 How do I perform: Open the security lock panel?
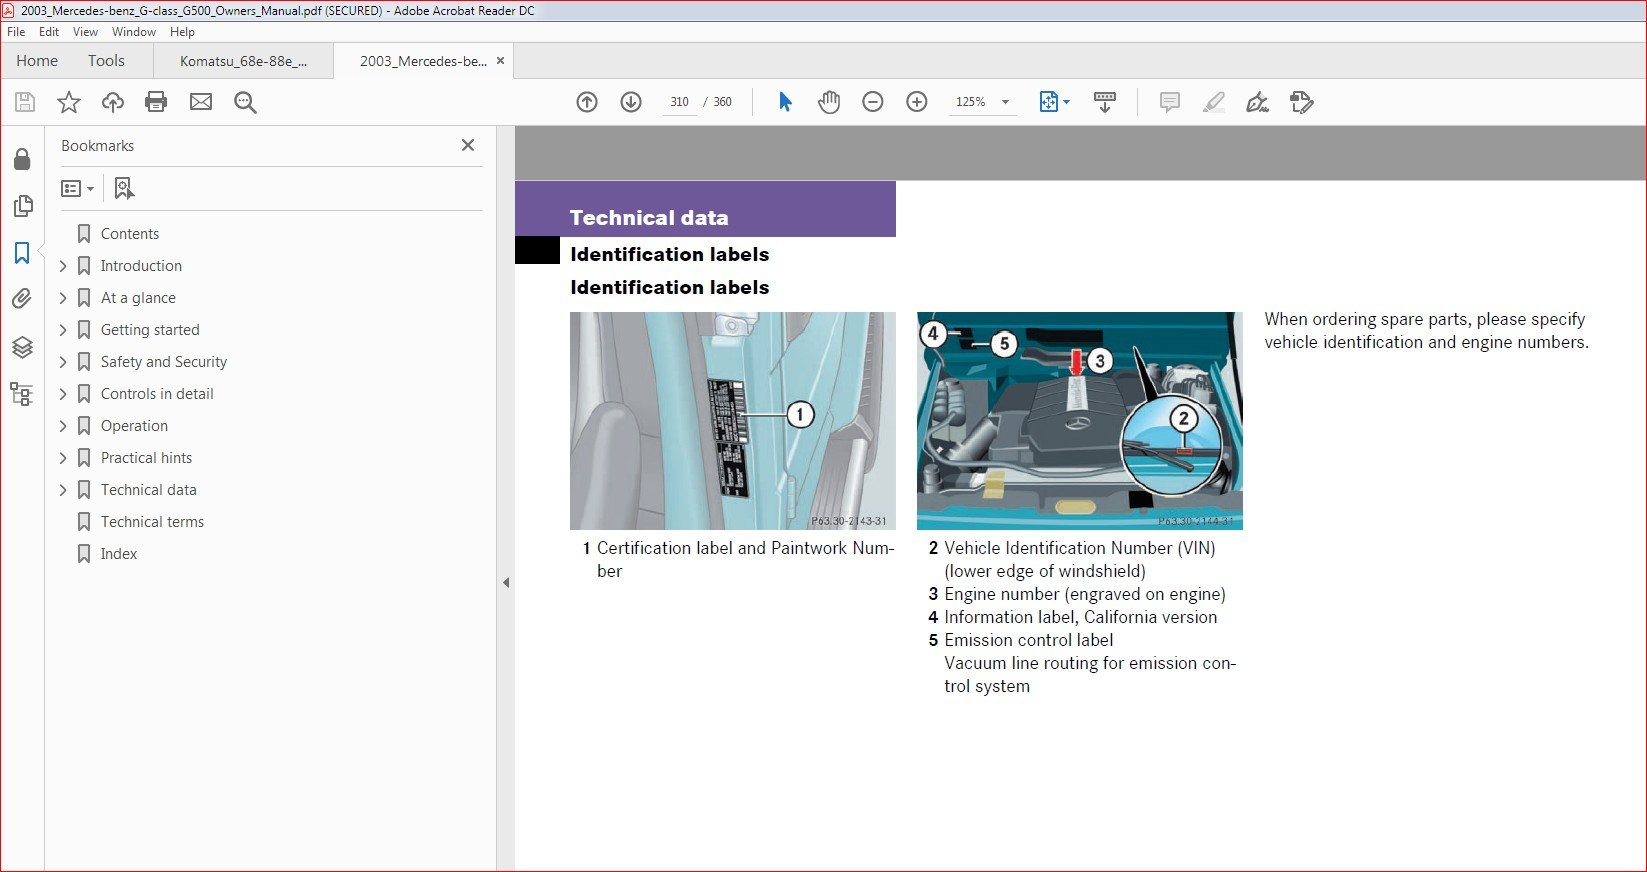point(22,159)
